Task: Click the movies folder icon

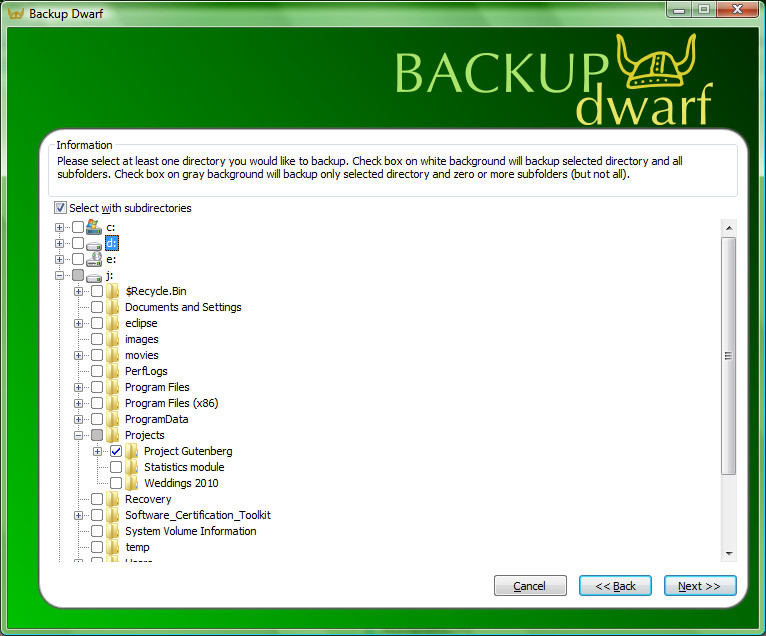Action: (113, 355)
